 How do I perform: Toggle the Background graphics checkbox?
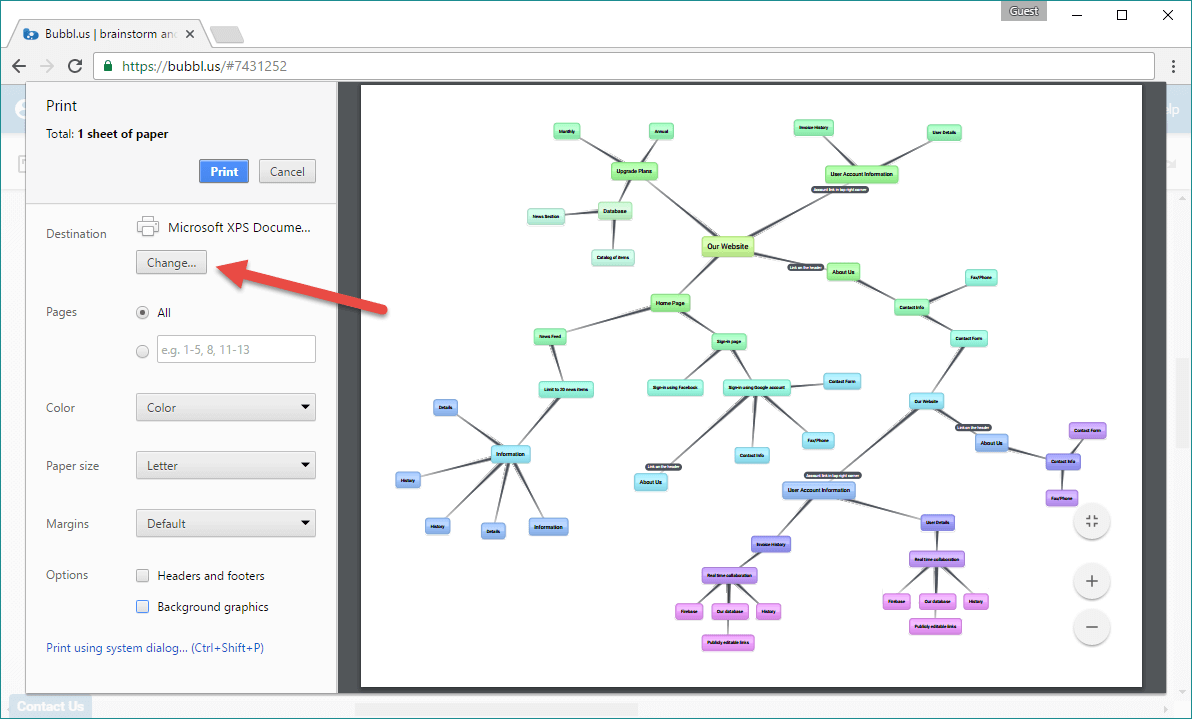[x=142, y=607]
